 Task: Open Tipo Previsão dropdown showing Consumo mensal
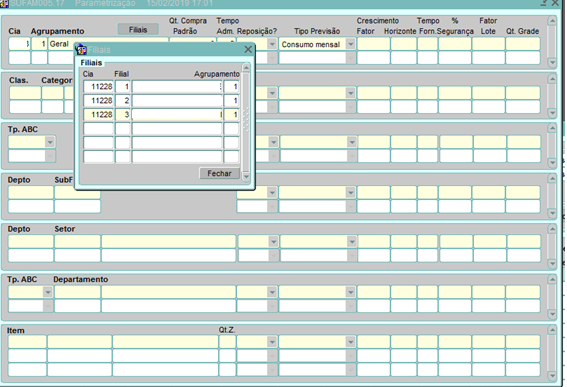tap(350, 44)
